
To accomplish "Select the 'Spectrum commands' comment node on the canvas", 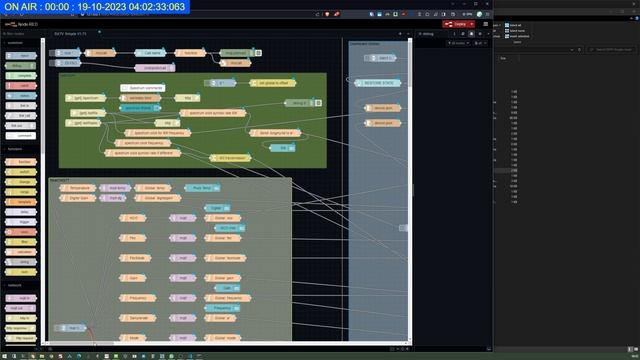I will (x=143, y=88).
